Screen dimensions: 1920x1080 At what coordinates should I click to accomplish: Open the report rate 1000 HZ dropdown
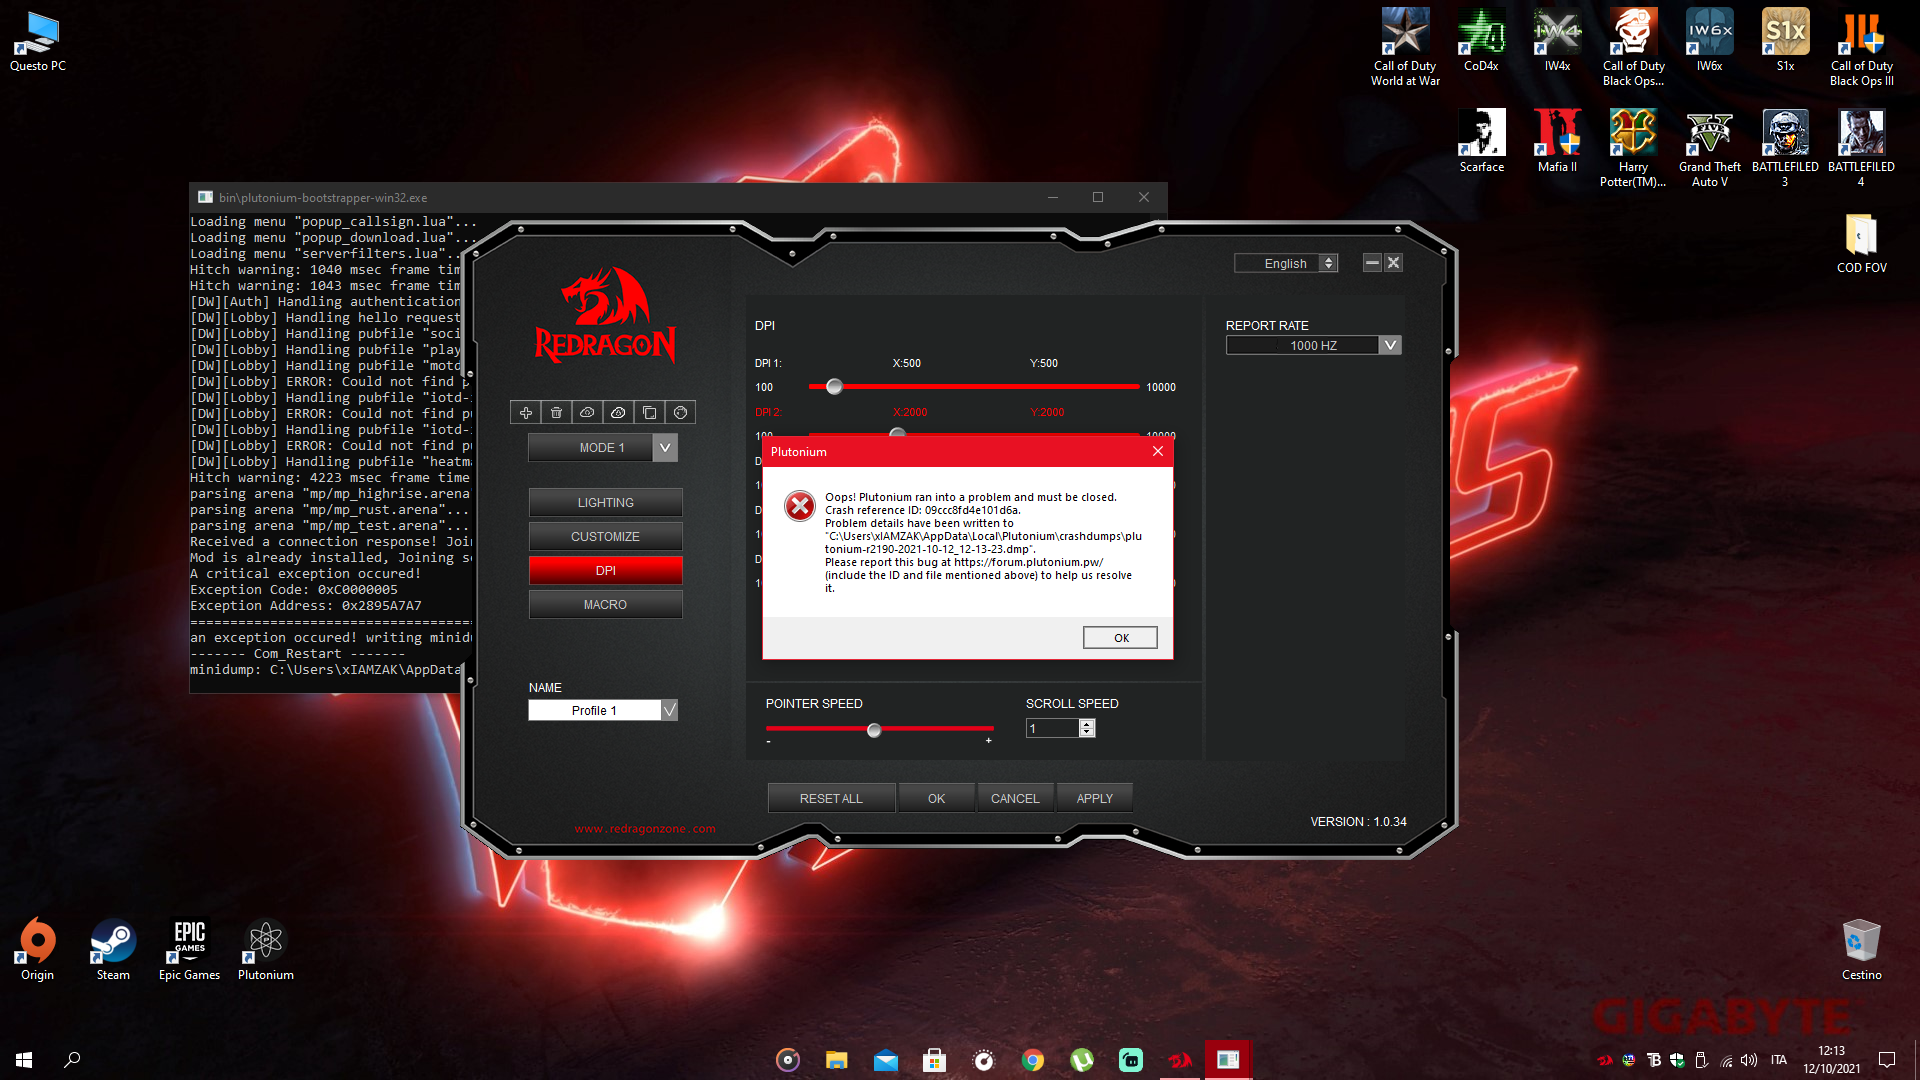coord(1389,345)
